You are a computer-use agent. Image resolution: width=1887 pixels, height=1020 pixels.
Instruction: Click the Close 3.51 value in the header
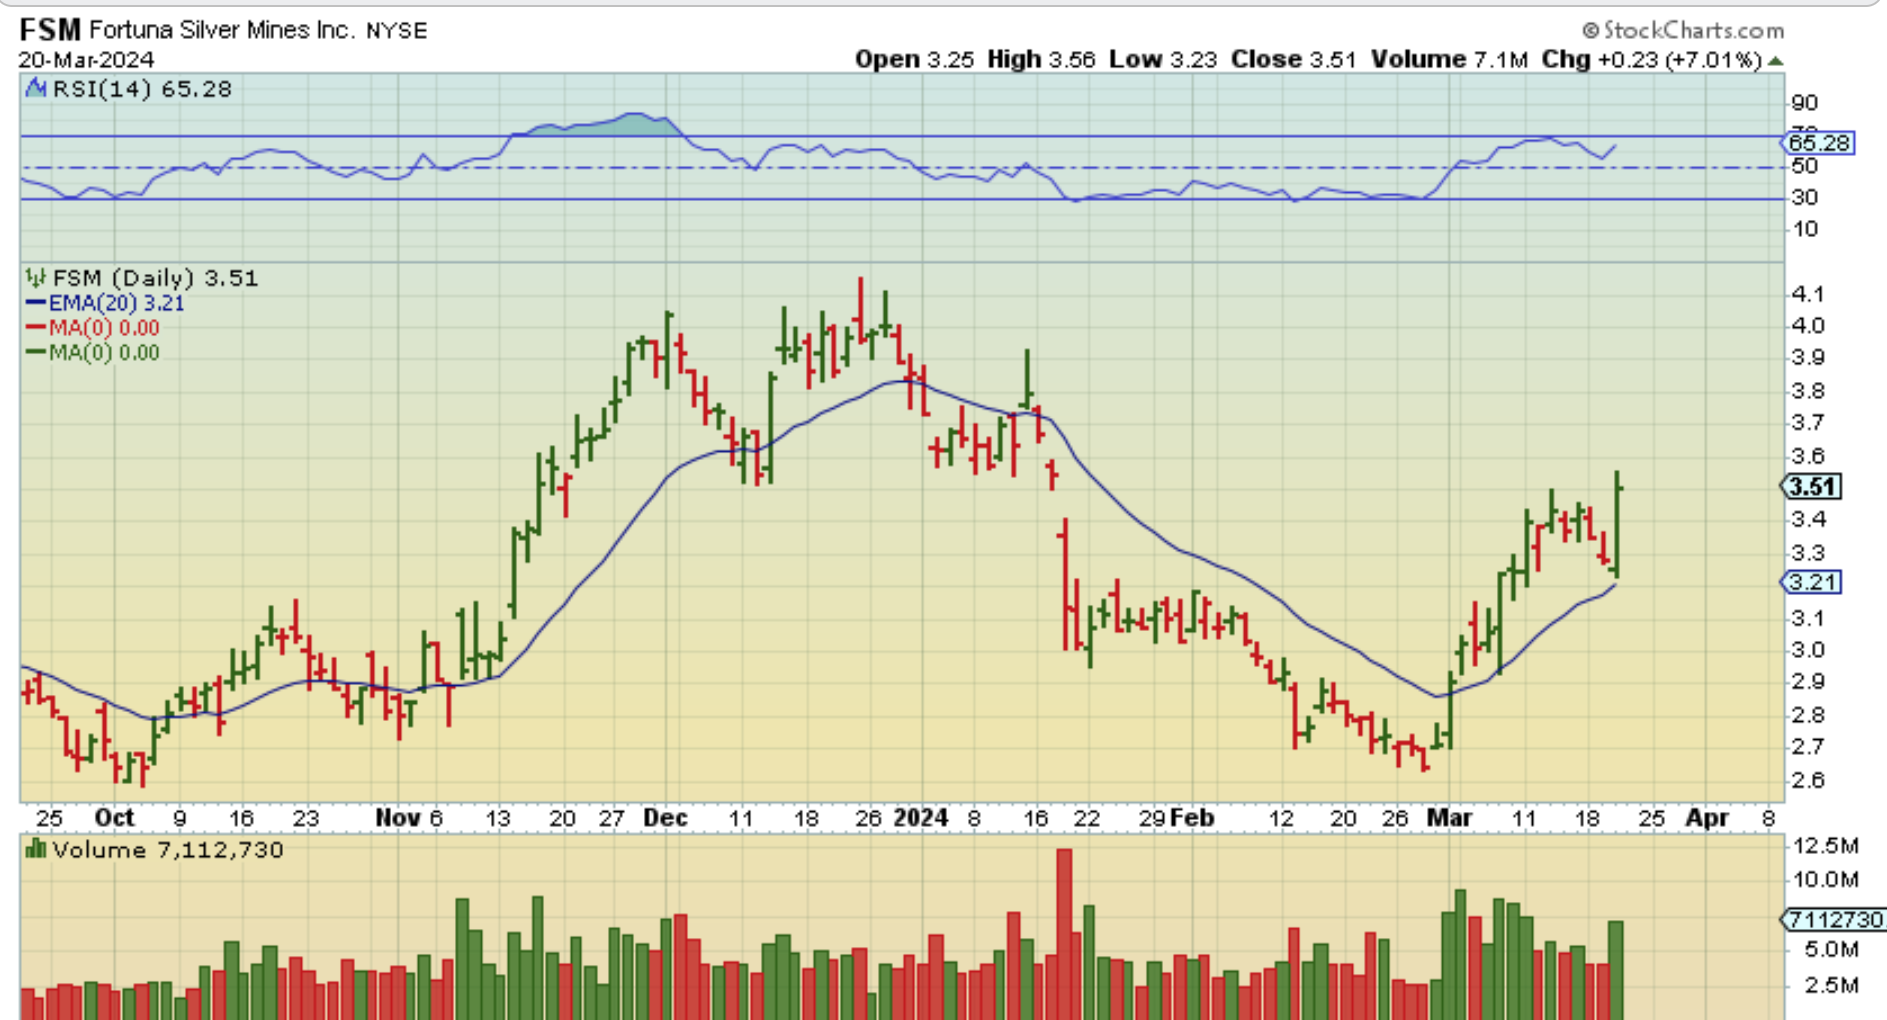(1293, 60)
